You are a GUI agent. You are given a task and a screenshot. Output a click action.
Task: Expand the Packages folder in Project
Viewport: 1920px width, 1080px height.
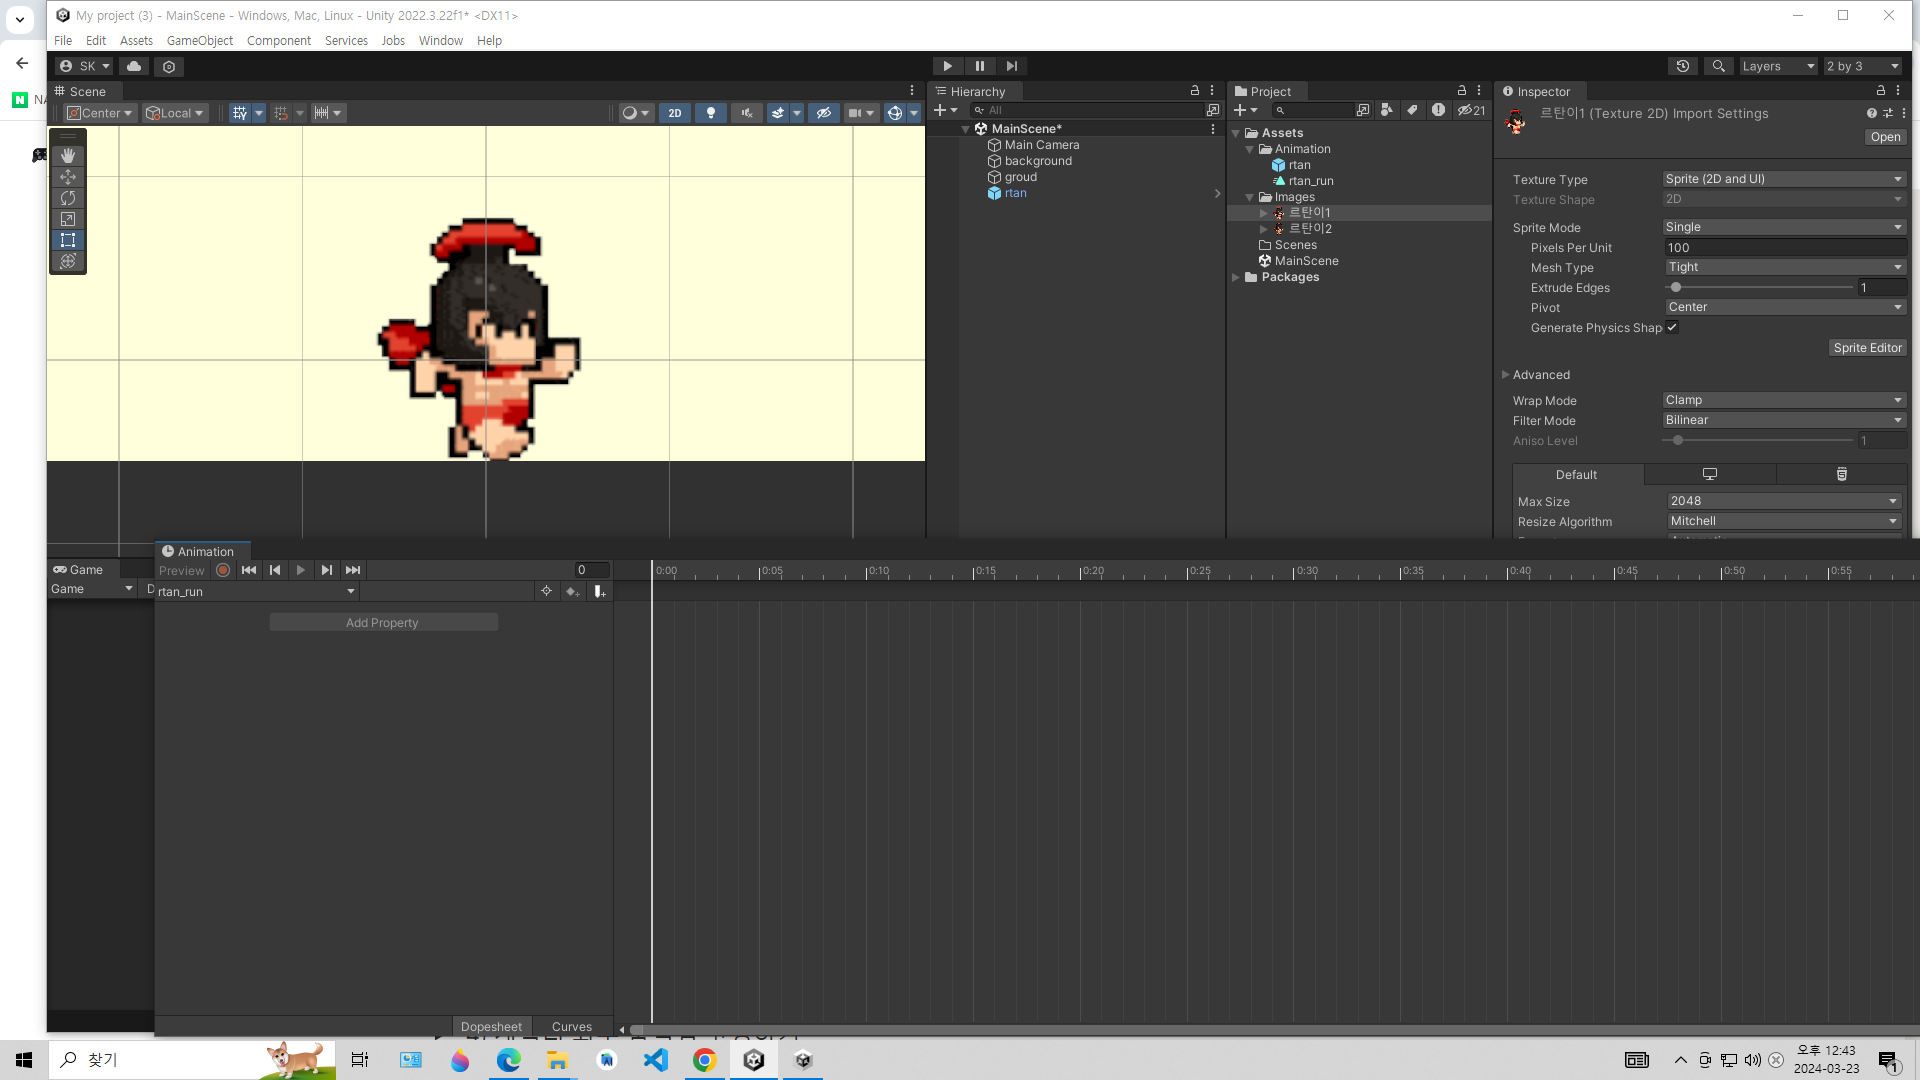point(1236,277)
